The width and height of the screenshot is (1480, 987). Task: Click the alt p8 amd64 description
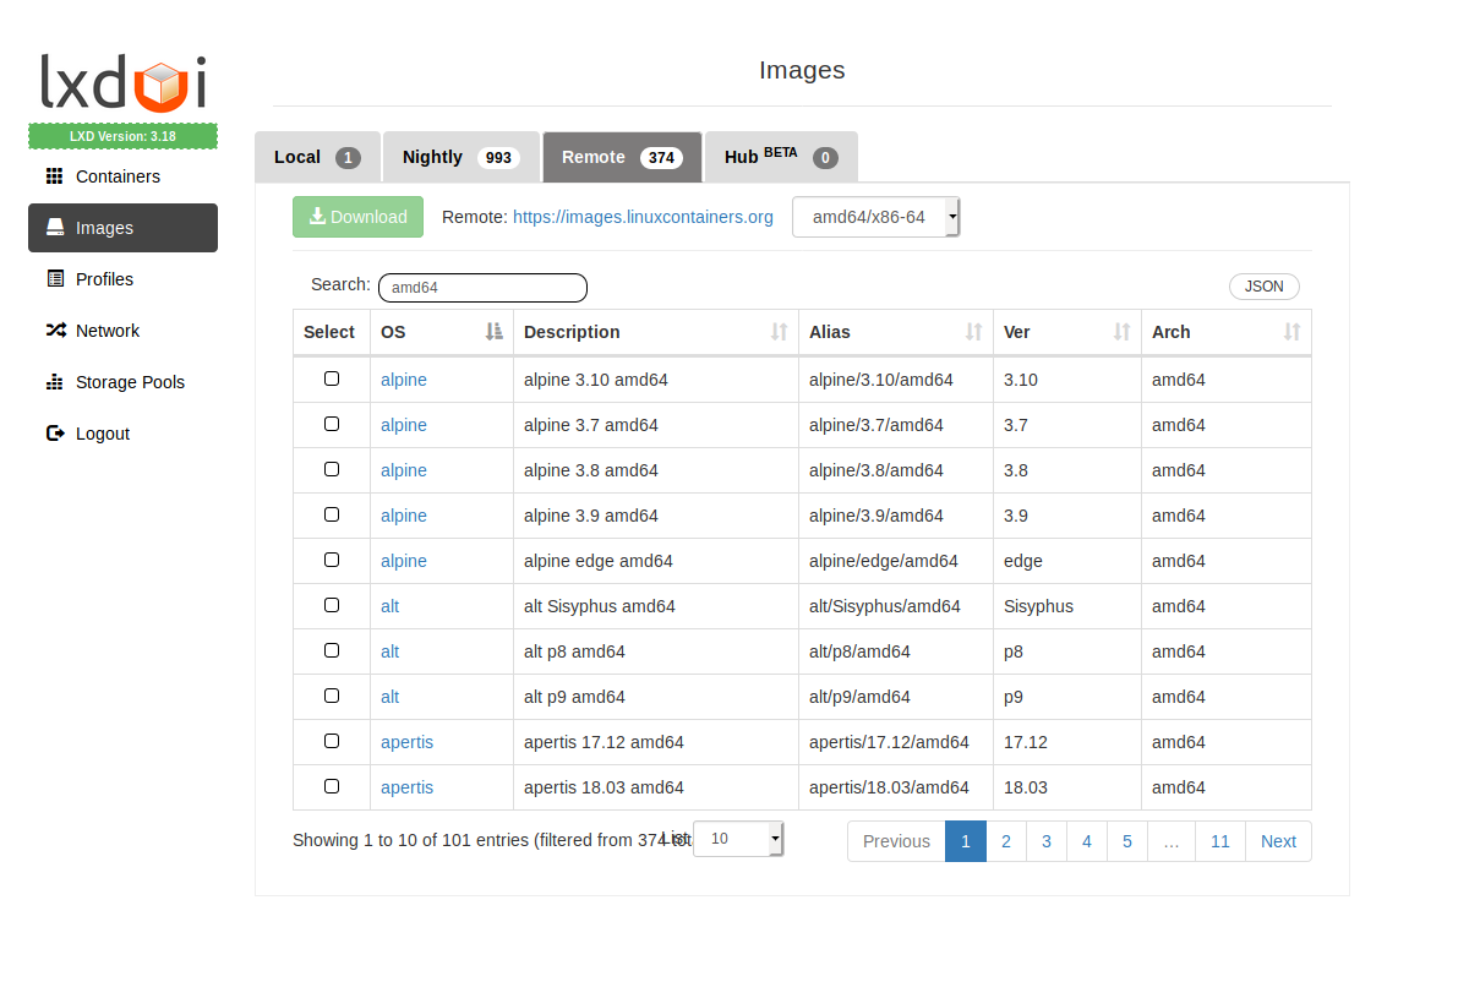point(574,652)
